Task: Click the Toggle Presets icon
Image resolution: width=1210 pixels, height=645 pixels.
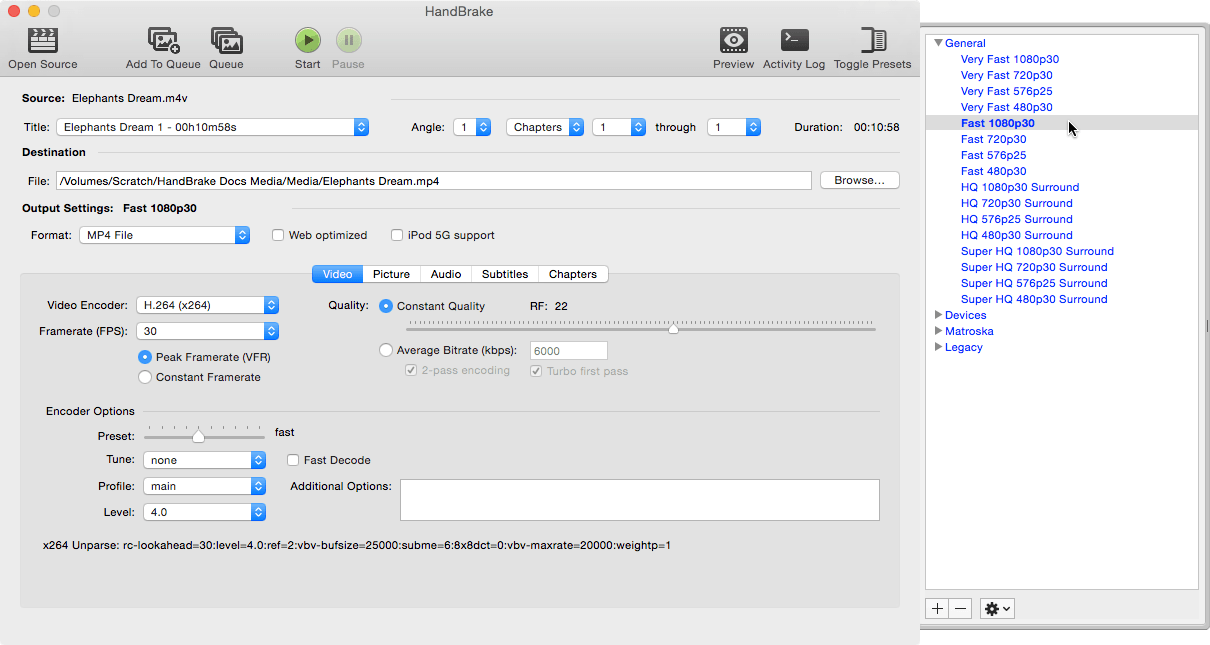Action: click(x=872, y=40)
